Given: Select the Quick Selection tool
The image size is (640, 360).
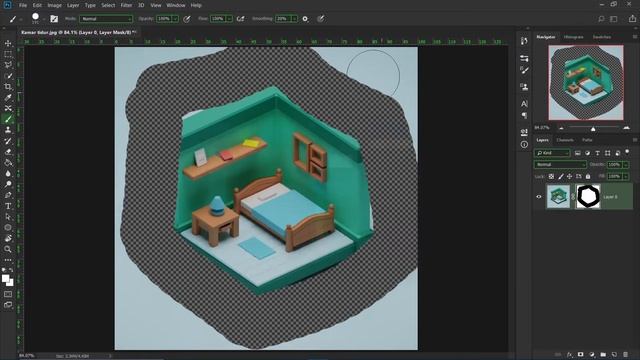Looking at the screenshot, I should pos(8,76).
